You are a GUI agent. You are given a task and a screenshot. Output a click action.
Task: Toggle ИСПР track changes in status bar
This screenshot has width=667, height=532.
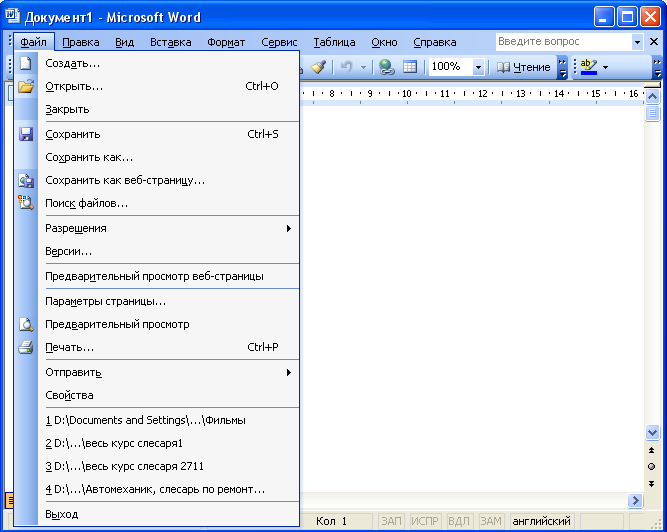pos(425,521)
